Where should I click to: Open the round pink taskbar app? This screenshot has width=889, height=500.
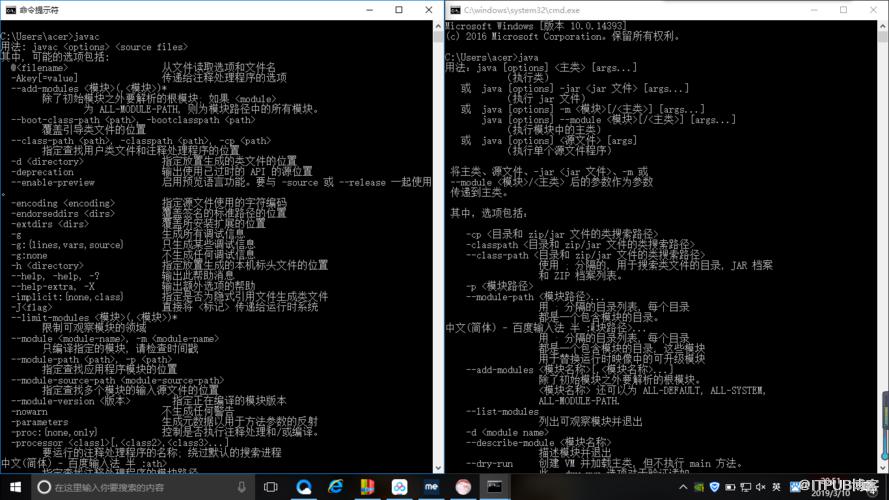click(463, 487)
